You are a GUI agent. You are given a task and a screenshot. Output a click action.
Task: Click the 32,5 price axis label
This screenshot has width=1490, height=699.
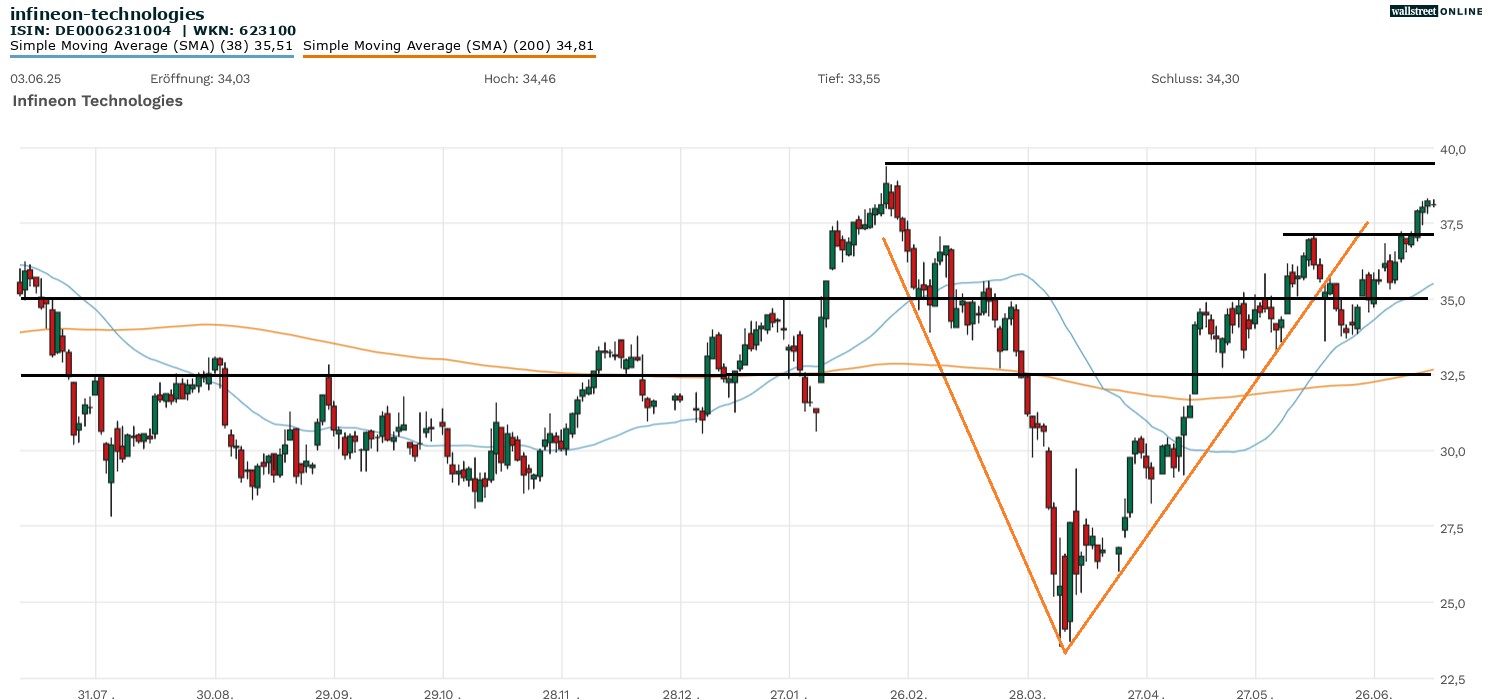tap(1453, 377)
